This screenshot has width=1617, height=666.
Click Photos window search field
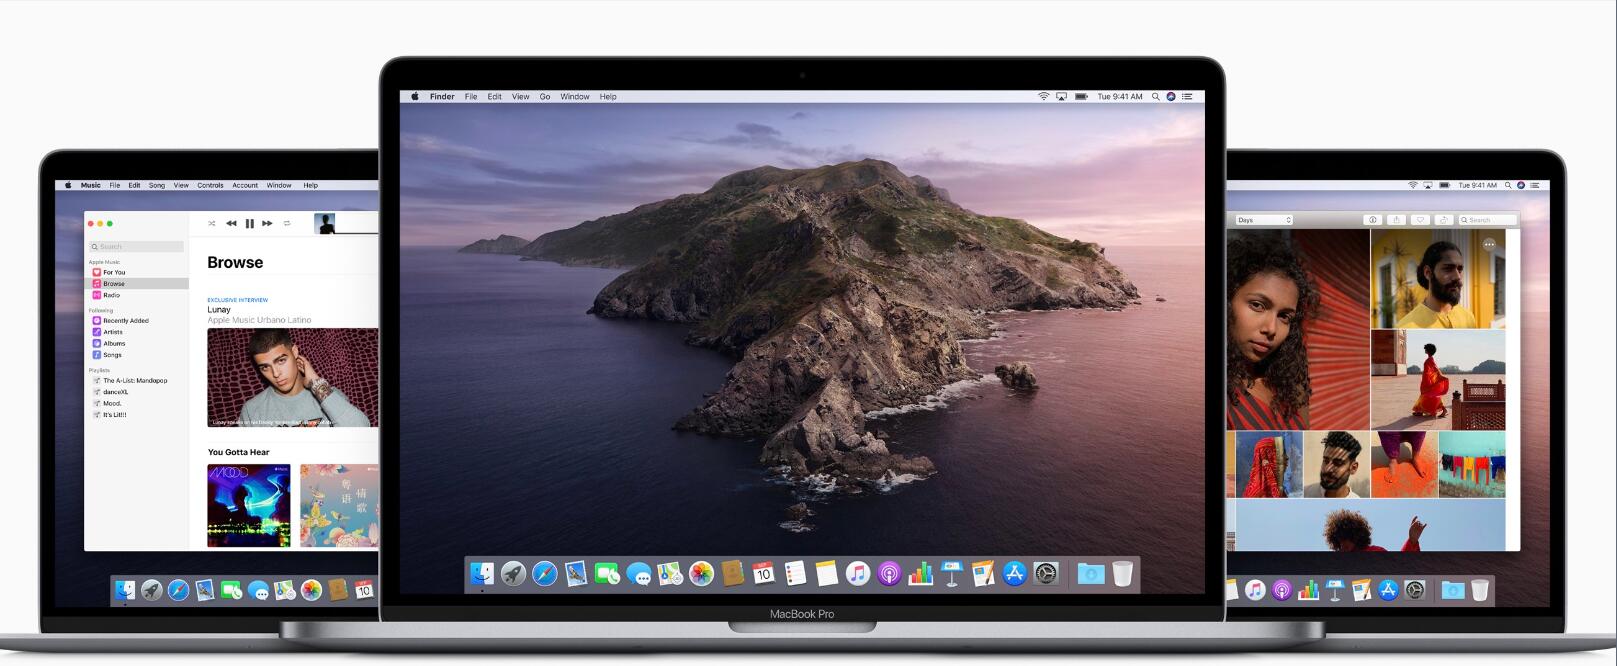click(1487, 220)
